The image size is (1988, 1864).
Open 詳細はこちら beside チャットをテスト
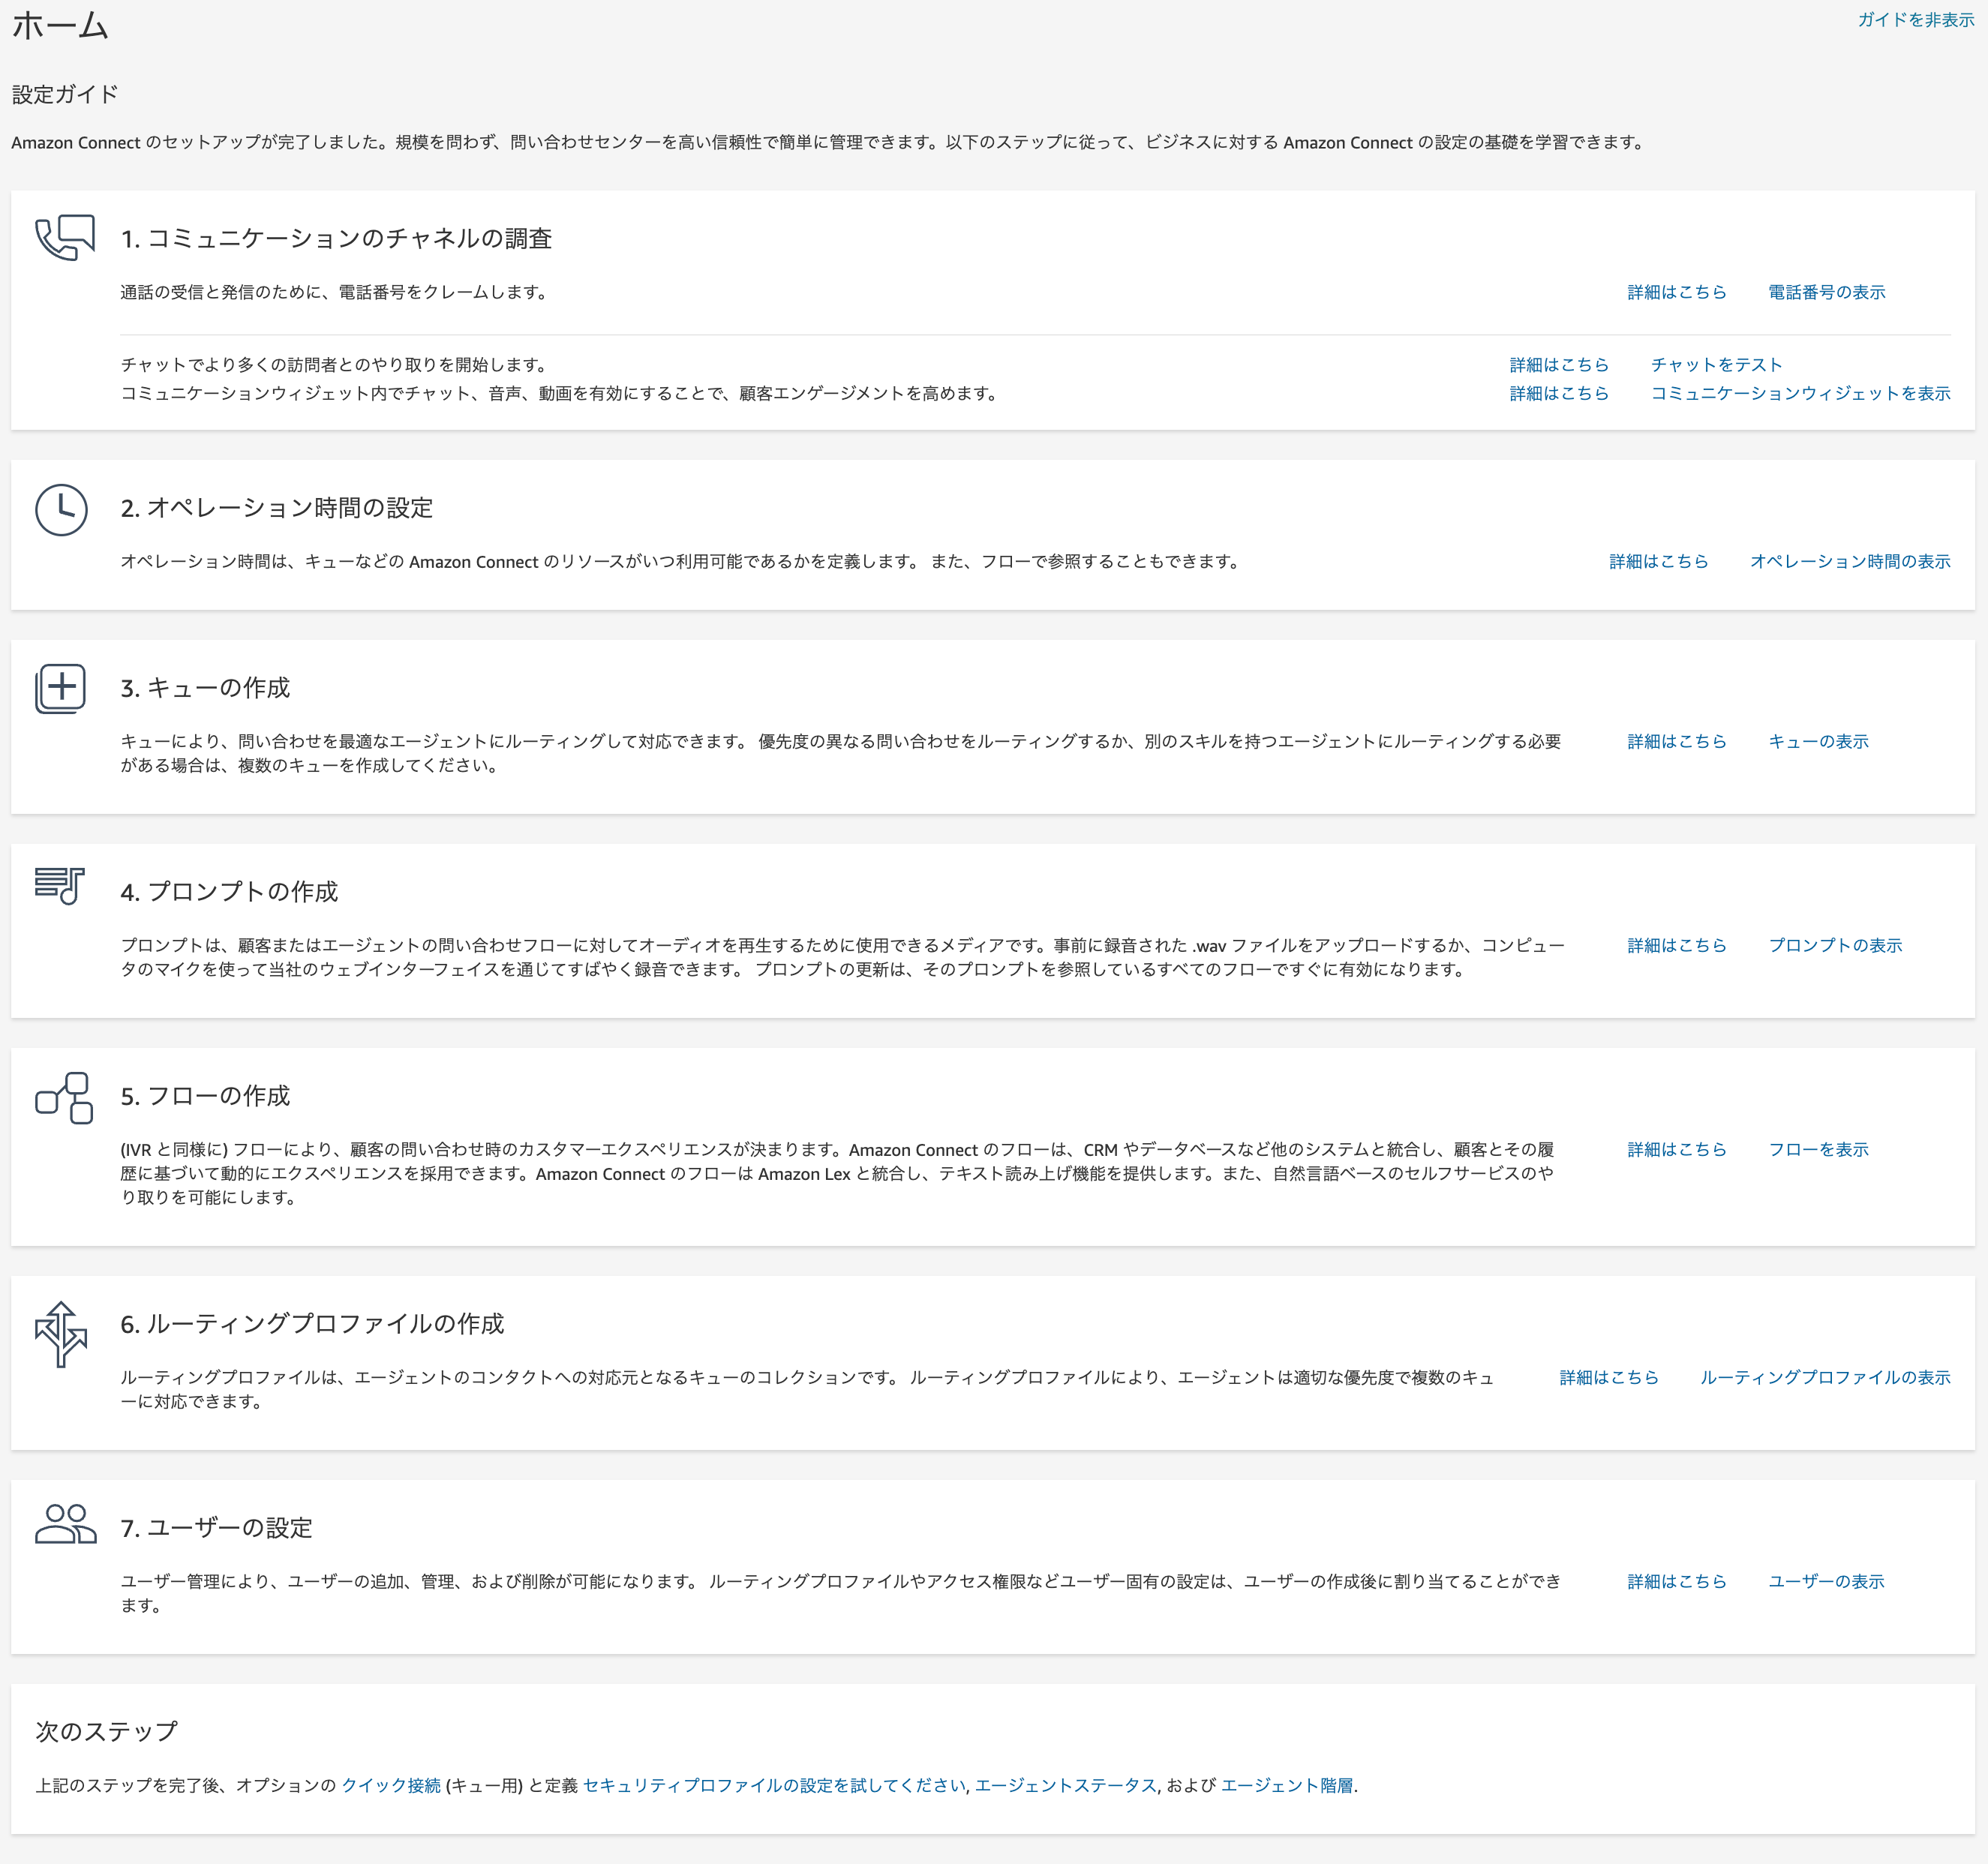[x=1559, y=365]
